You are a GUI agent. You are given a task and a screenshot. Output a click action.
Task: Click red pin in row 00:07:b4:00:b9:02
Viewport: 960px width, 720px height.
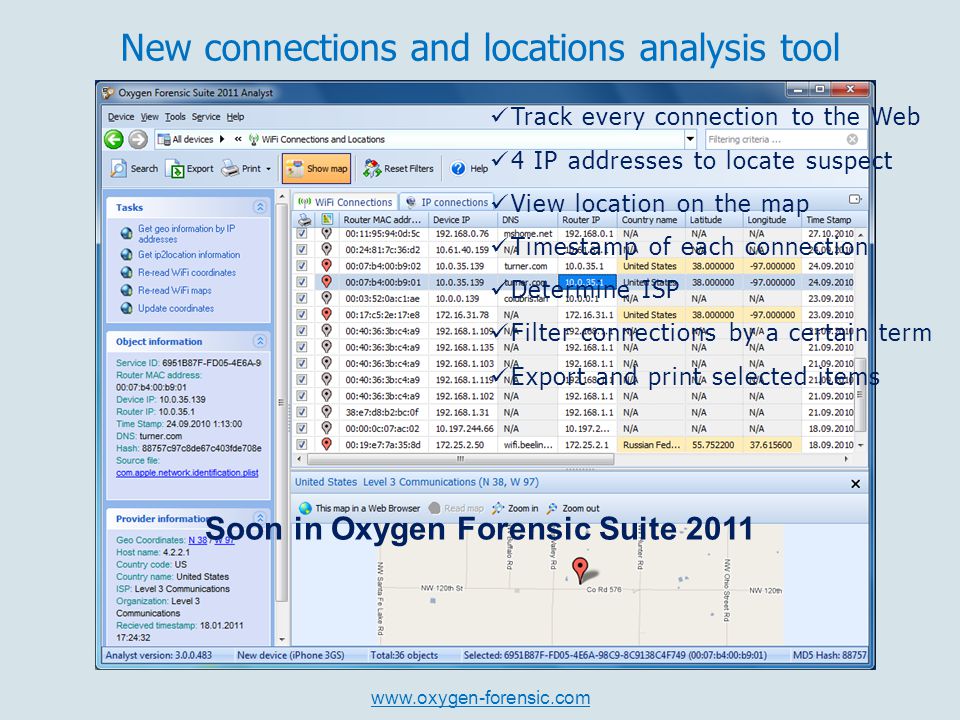point(326,266)
